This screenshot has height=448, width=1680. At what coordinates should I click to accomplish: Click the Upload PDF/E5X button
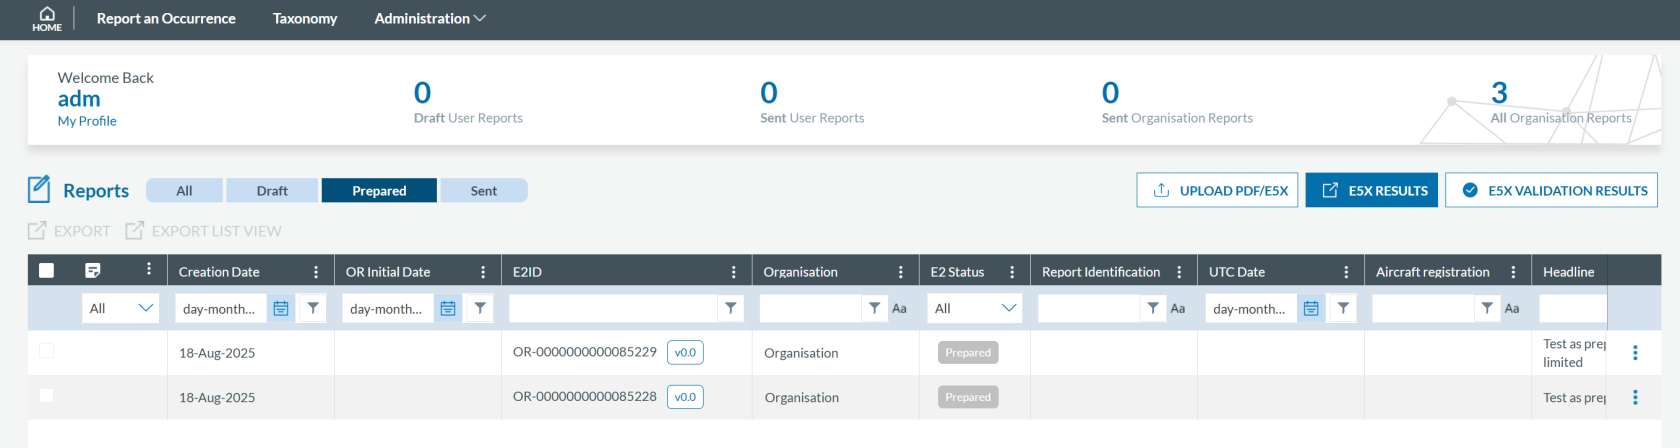(x=1217, y=191)
